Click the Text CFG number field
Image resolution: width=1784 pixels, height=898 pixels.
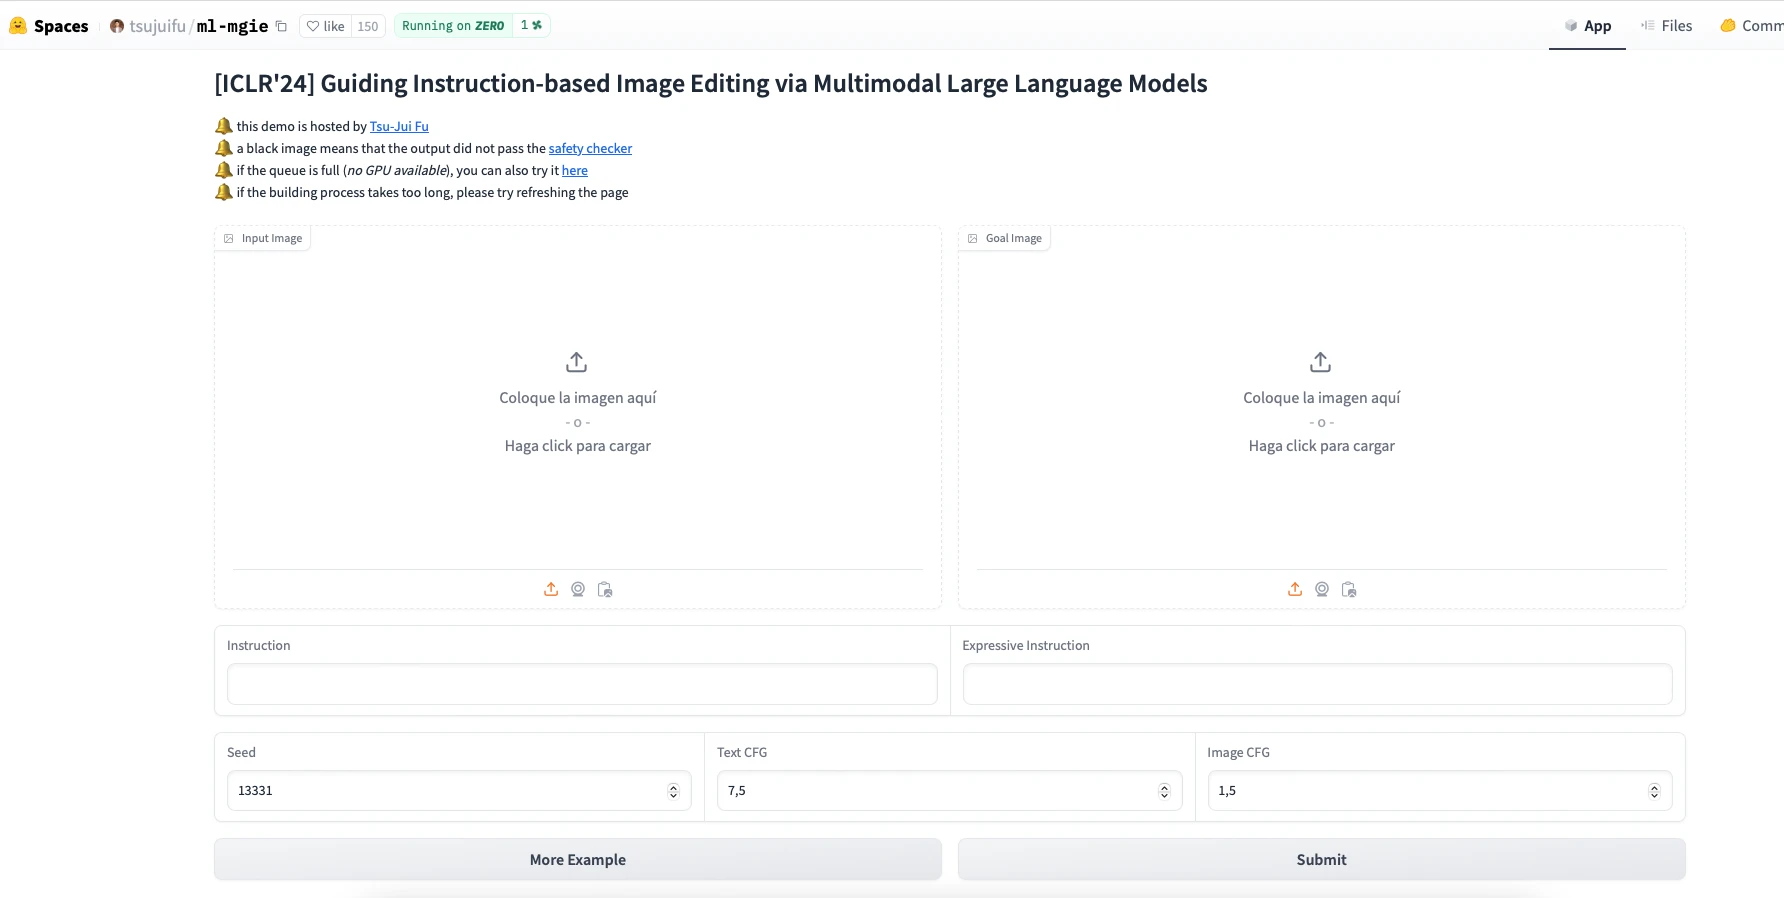(x=949, y=790)
